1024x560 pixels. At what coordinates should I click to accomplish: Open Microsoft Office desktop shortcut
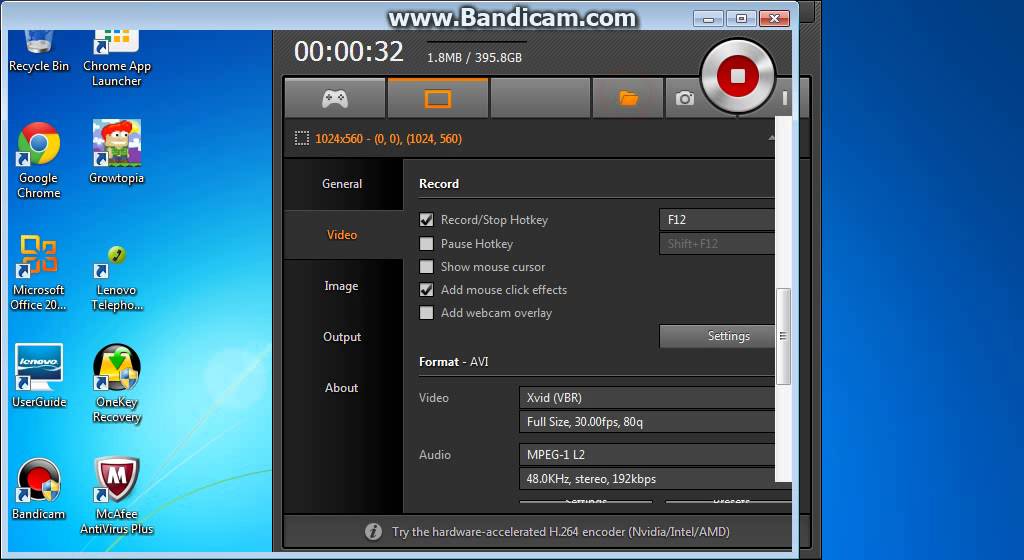[39, 273]
